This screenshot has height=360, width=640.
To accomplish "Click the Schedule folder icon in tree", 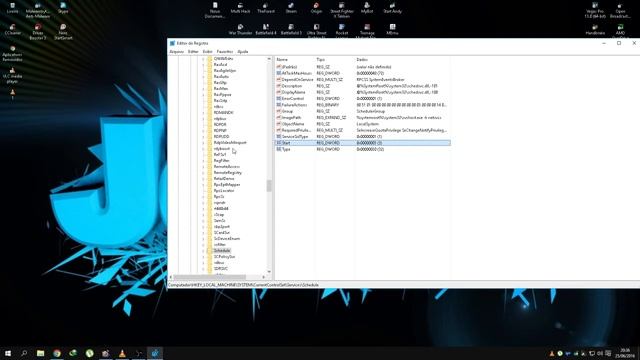I will click(210, 251).
